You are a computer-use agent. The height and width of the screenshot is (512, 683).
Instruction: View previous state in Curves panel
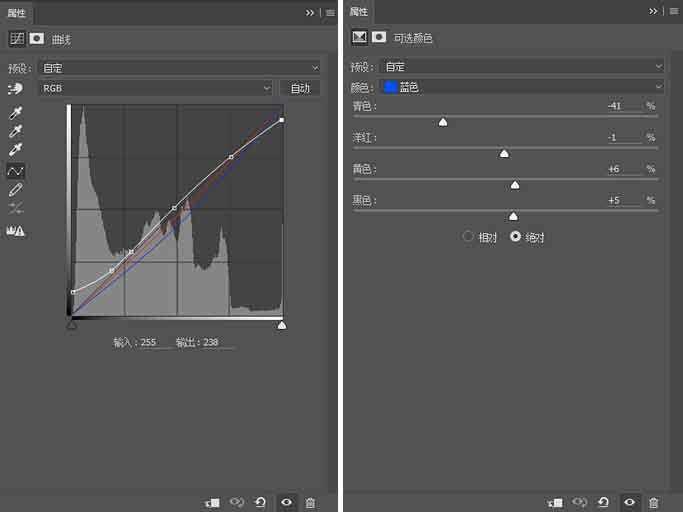tap(237, 502)
